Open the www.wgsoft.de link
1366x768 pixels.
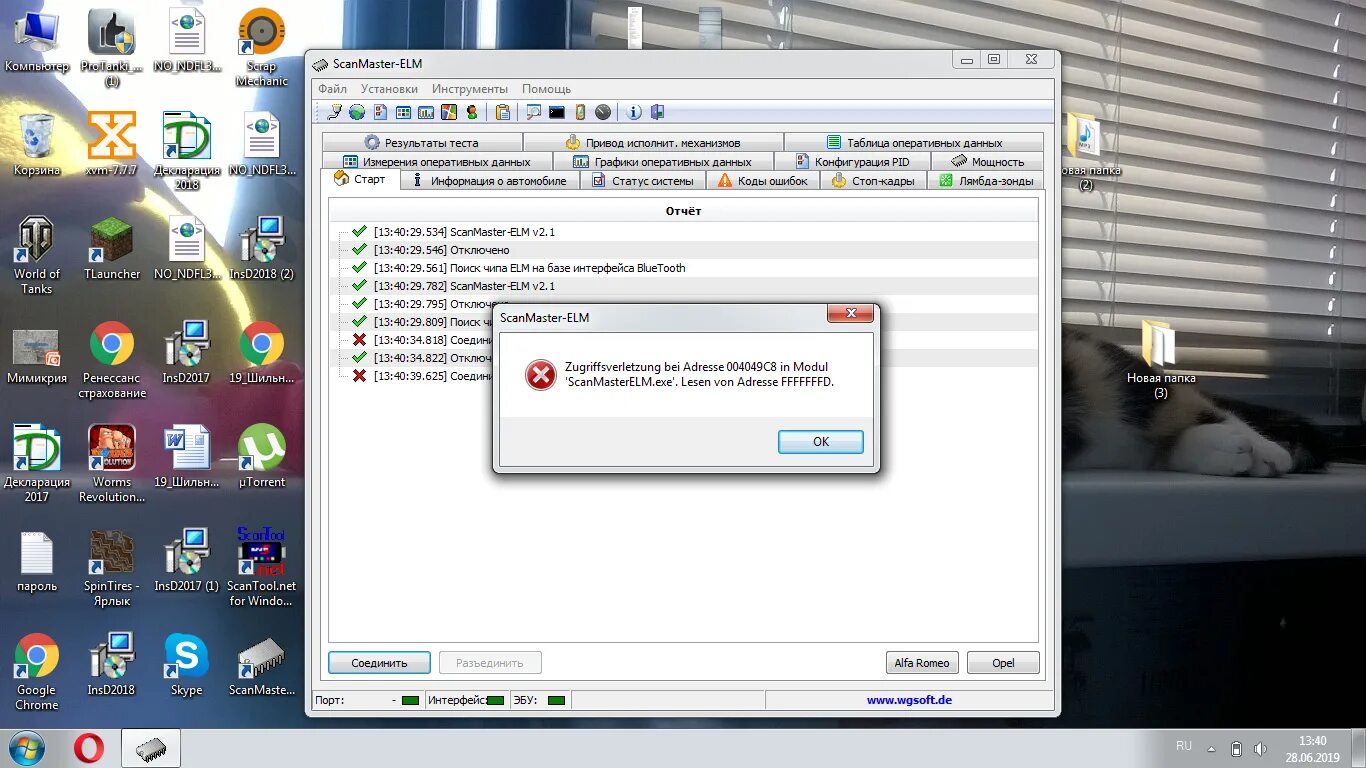click(x=909, y=700)
